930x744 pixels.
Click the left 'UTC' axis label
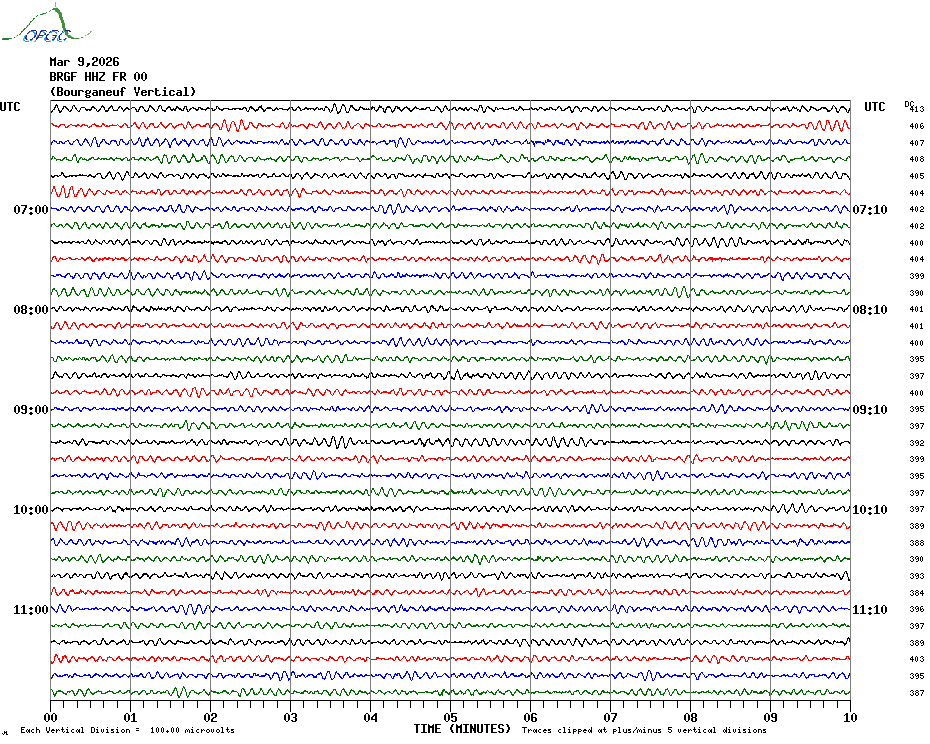[x=10, y=107]
